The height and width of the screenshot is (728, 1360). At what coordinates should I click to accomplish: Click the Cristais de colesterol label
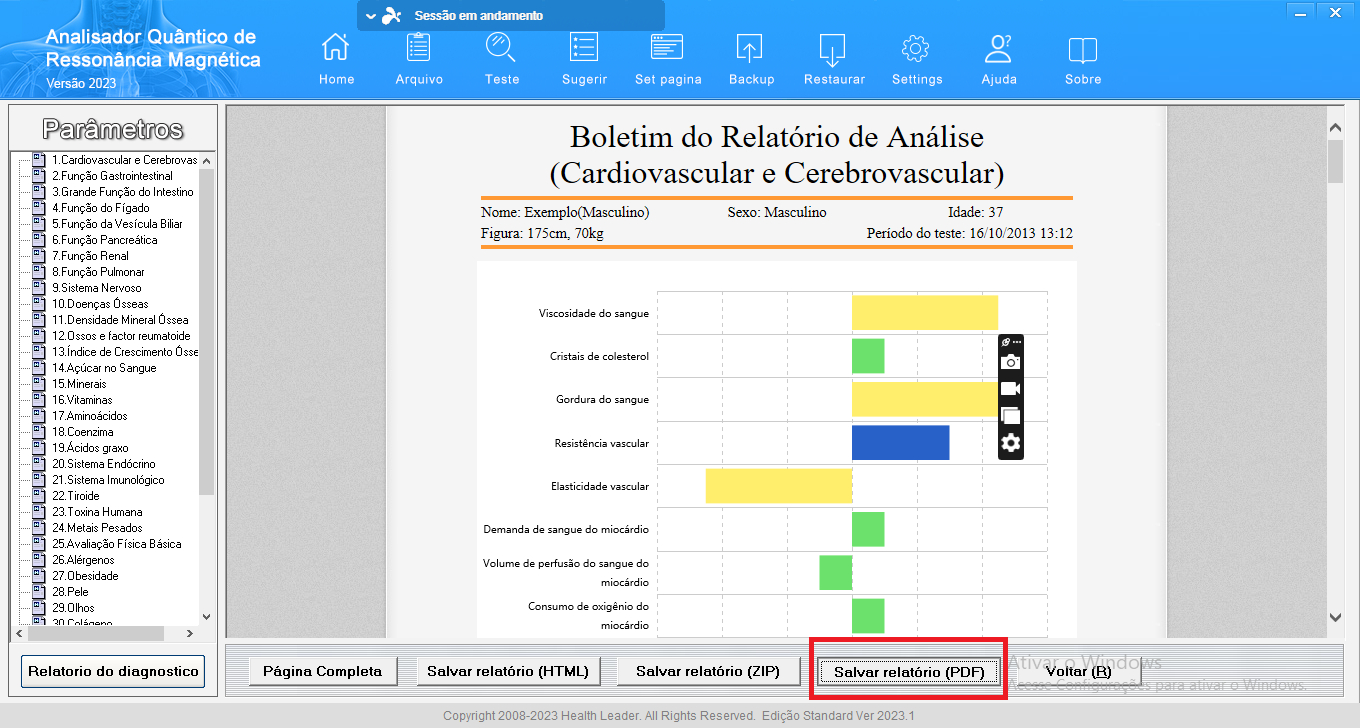tap(599, 356)
